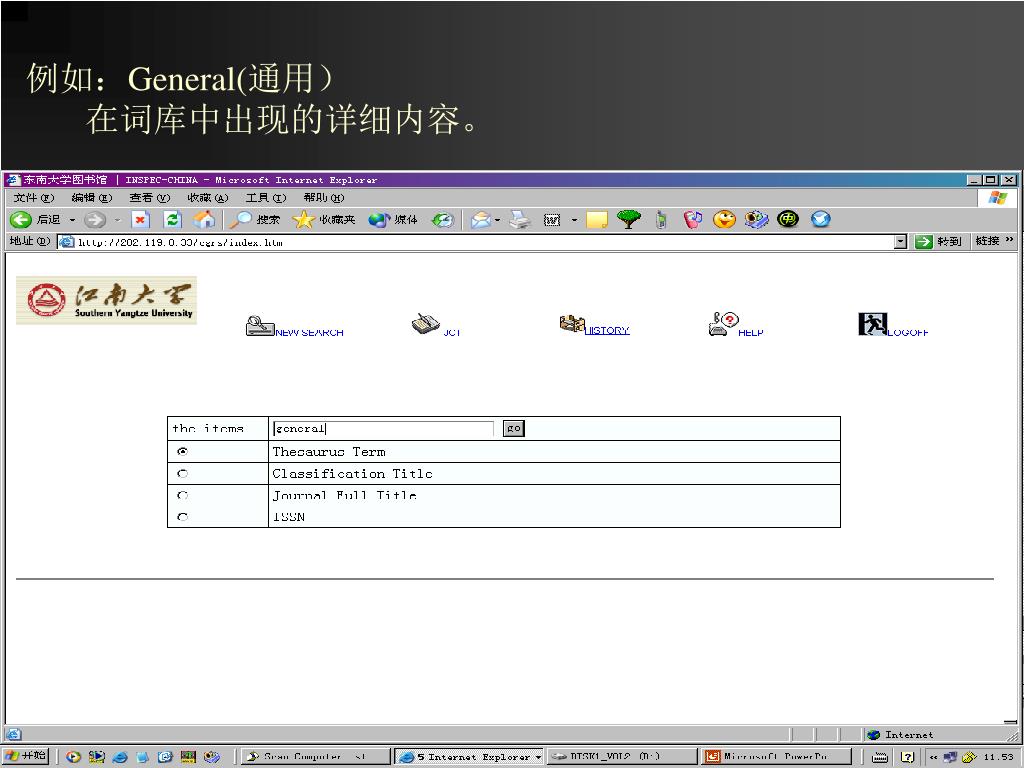
Task: Open the History icon
Action: click(x=571, y=324)
